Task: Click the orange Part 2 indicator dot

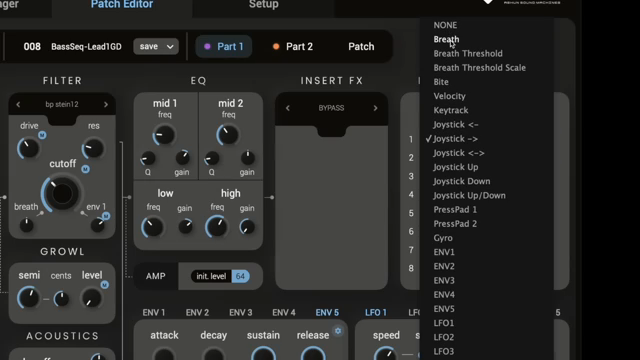Action: [x=276, y=47]
